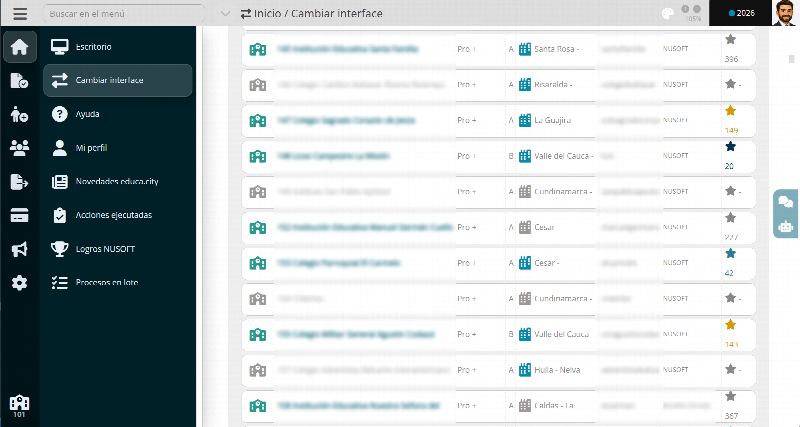Click the grey building icon in the row with 227 stars
Image resolution: width=800 pixels, height=427 pixels.
525,228
